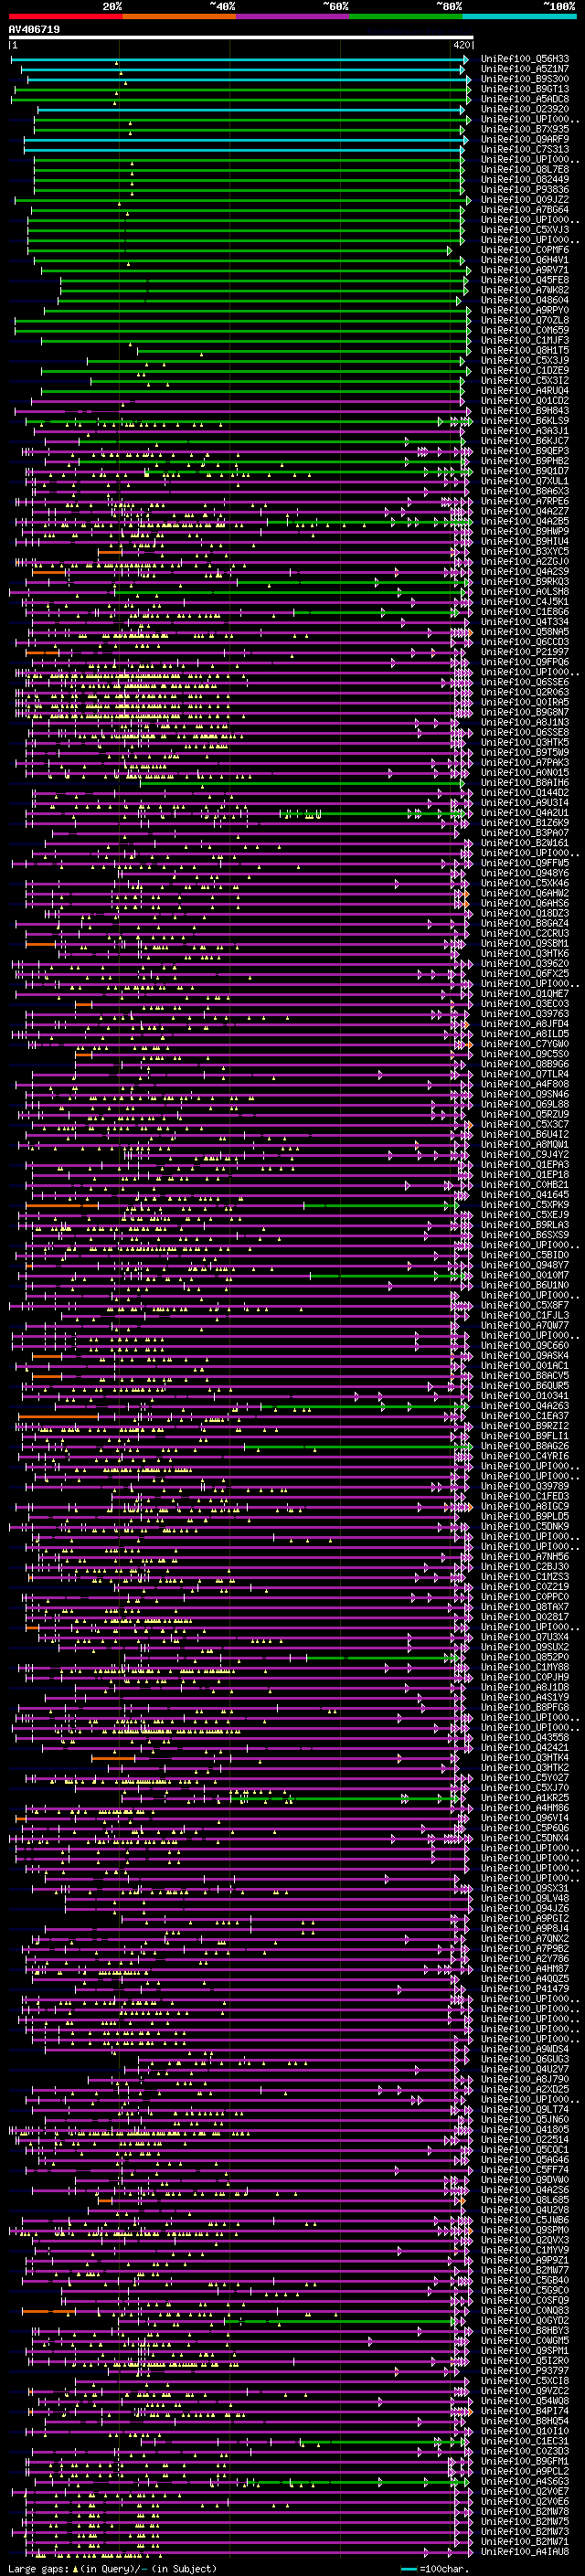Select hit label UniRef100_A7WK82
This screenshot has height=2576, width=585.
click(525, 290)
